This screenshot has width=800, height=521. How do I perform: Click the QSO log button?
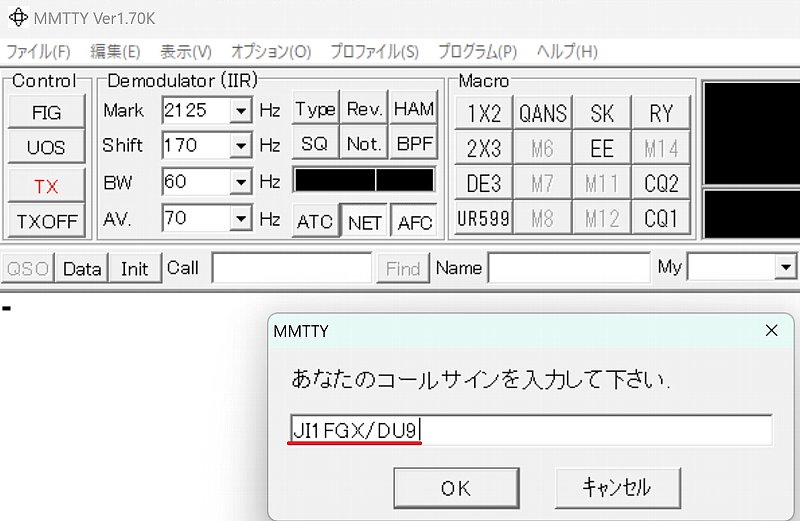click(x=28, y=268)
